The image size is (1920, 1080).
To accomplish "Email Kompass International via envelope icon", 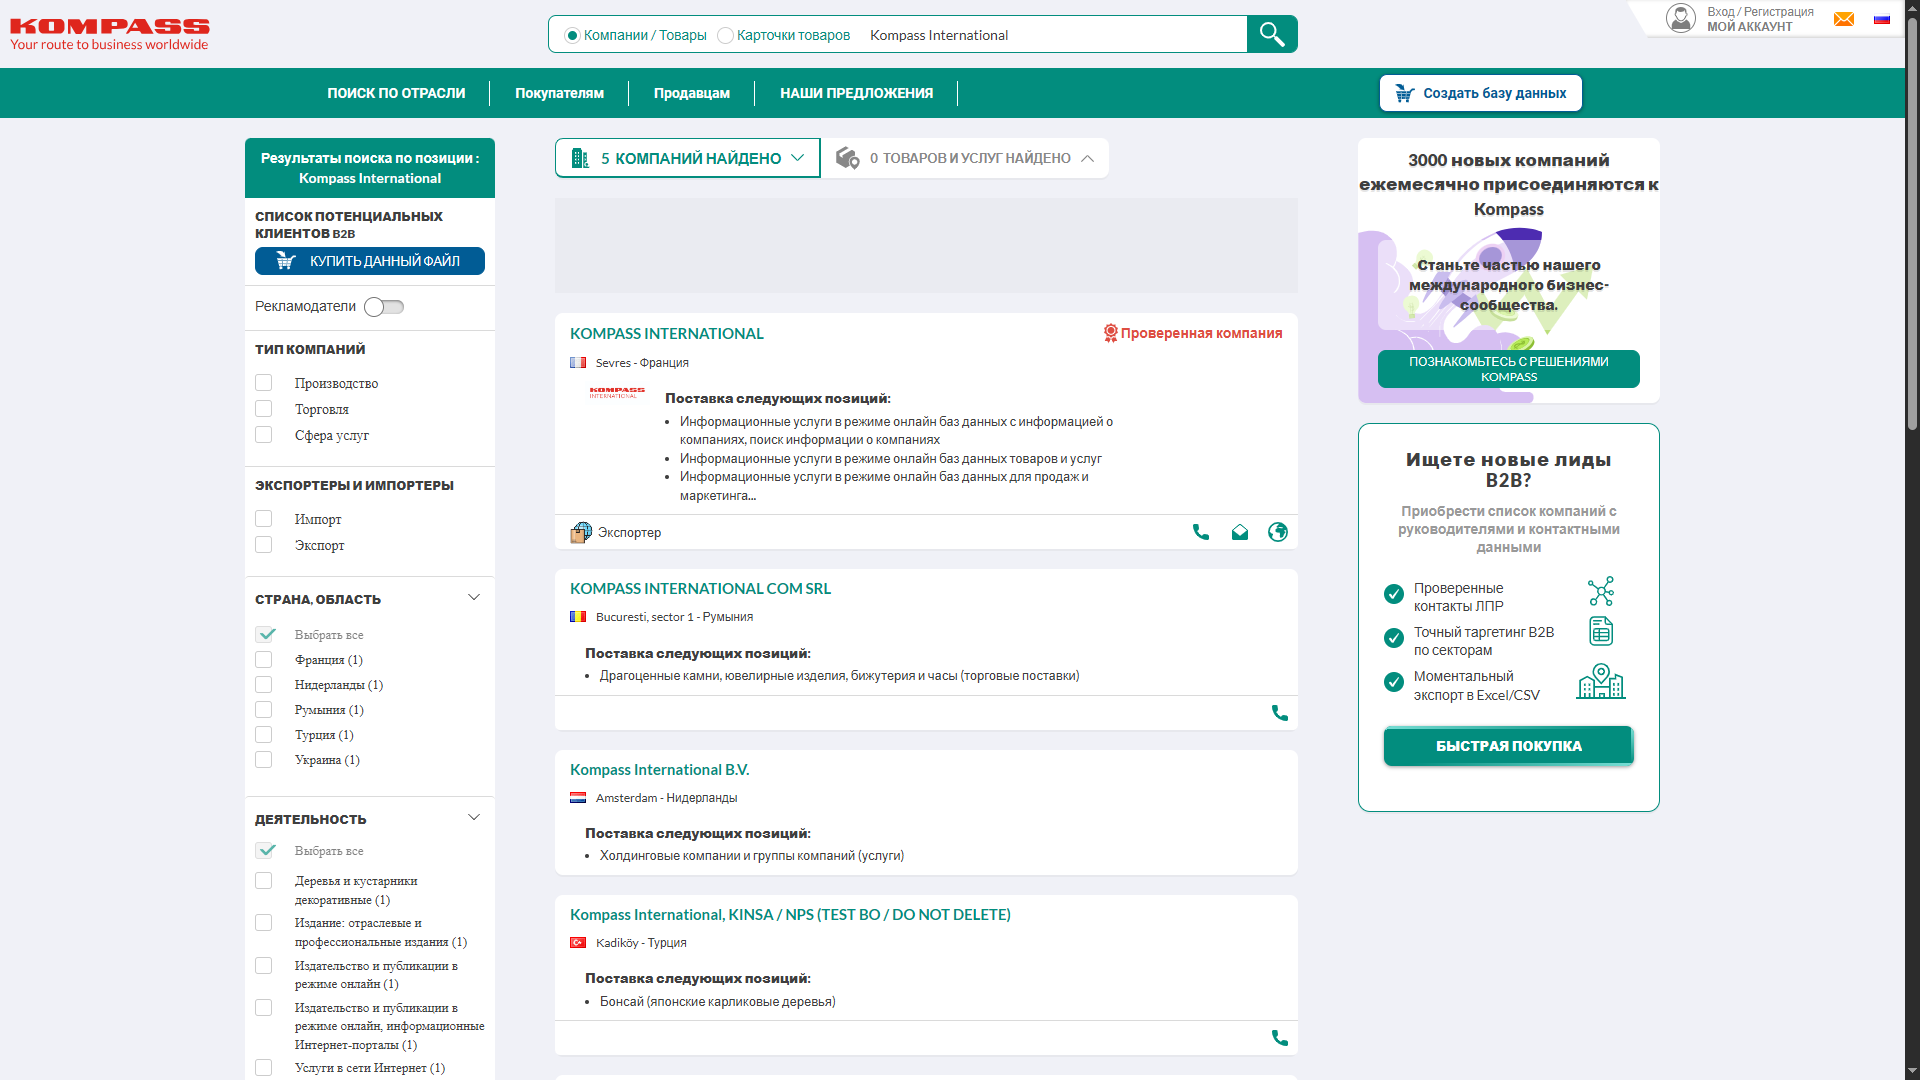I will tap(1240, 532).
